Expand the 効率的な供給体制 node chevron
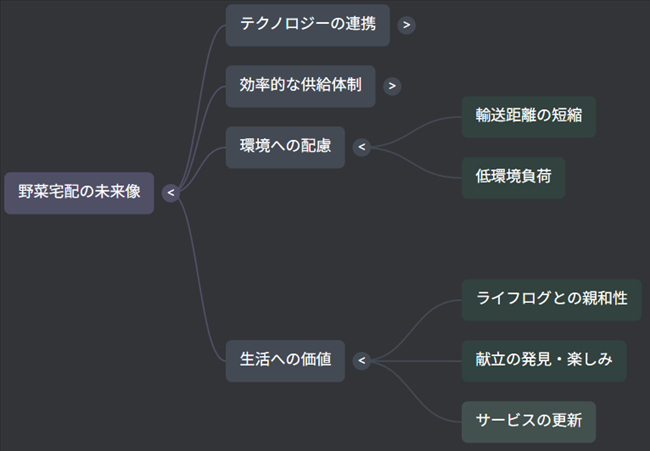650x451 pixels. pos(392,86)
